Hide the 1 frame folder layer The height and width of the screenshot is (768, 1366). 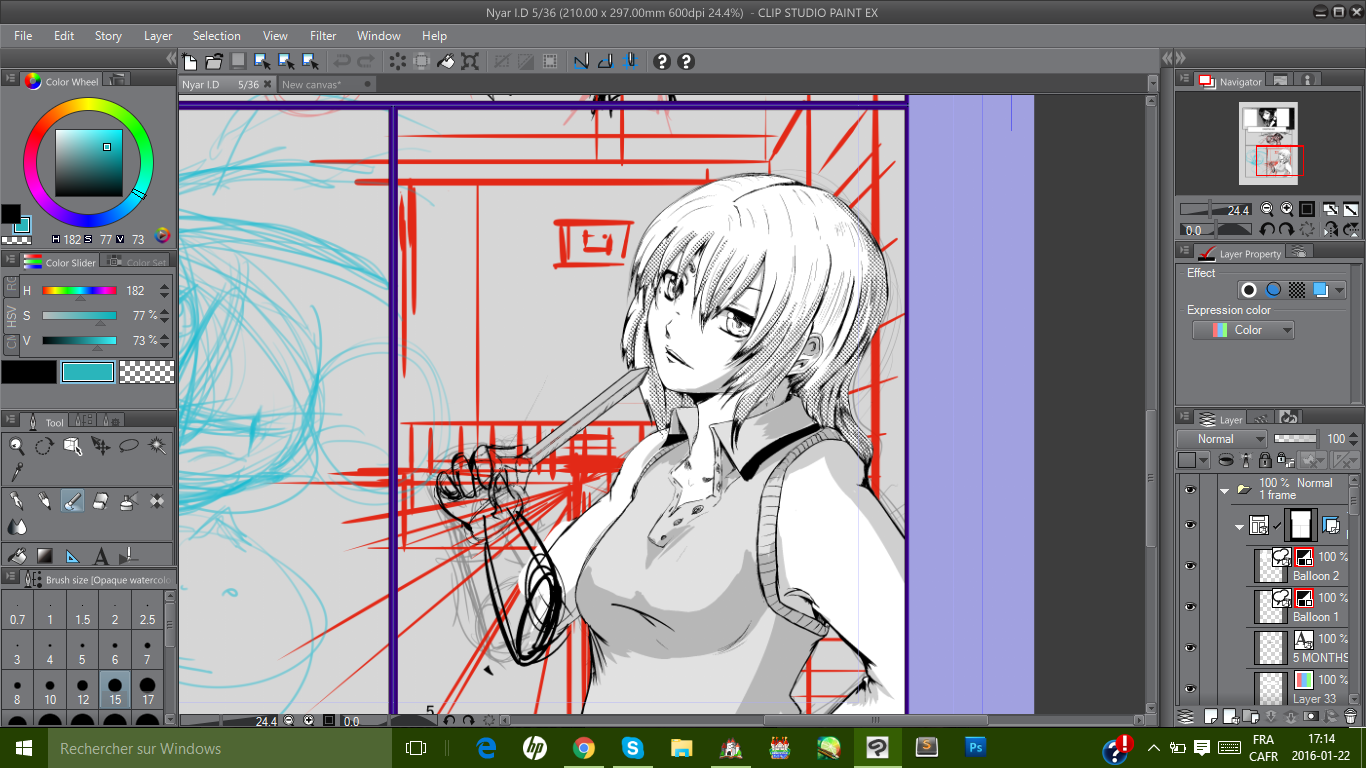1189,490
